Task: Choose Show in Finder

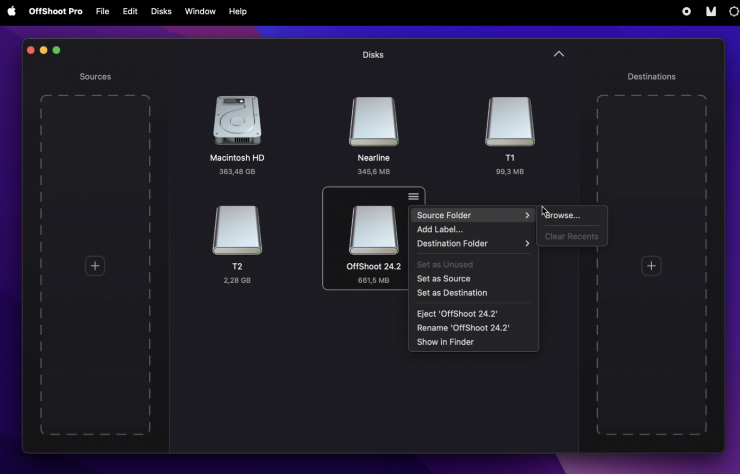Action: pyautogui.click(x=445, y=342)
